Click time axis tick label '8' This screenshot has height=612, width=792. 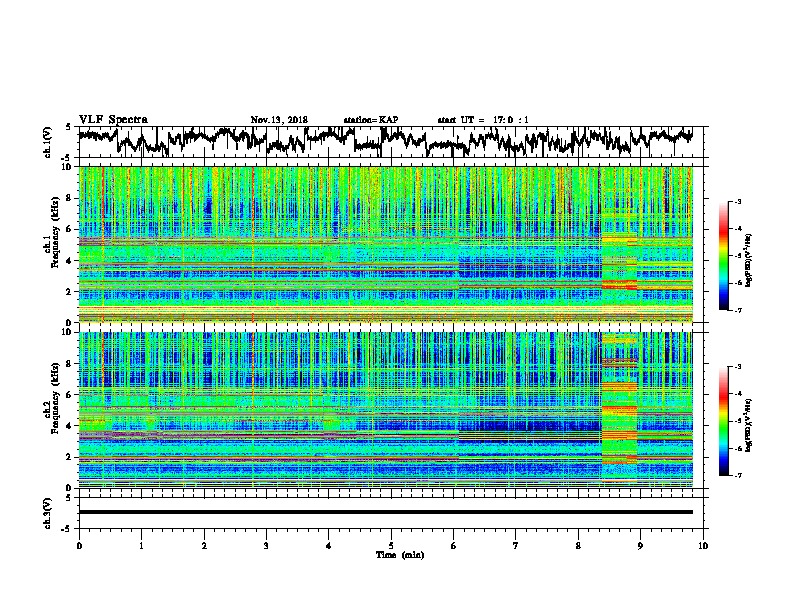pyautogui.click(x=578, y=546)
